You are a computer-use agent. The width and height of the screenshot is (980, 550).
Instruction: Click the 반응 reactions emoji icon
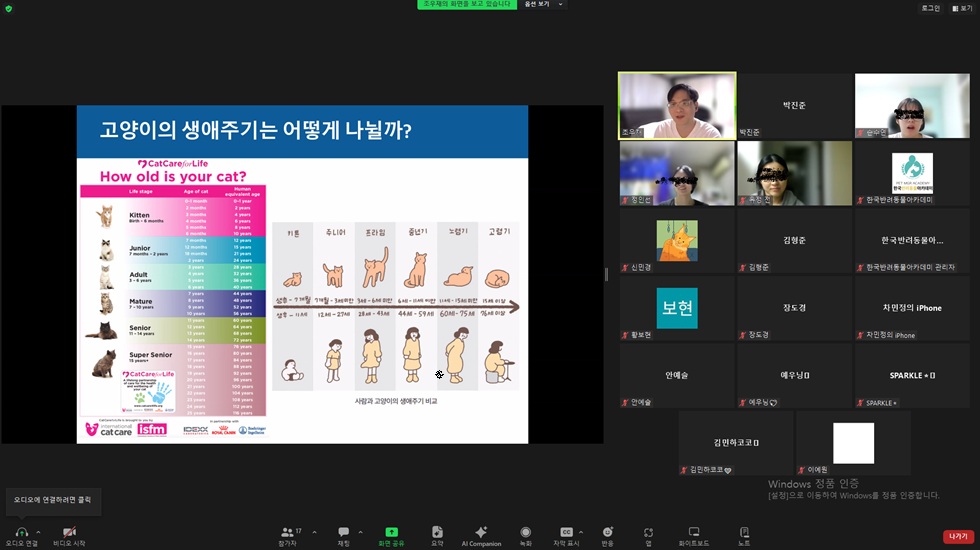(x=608, y=532)
